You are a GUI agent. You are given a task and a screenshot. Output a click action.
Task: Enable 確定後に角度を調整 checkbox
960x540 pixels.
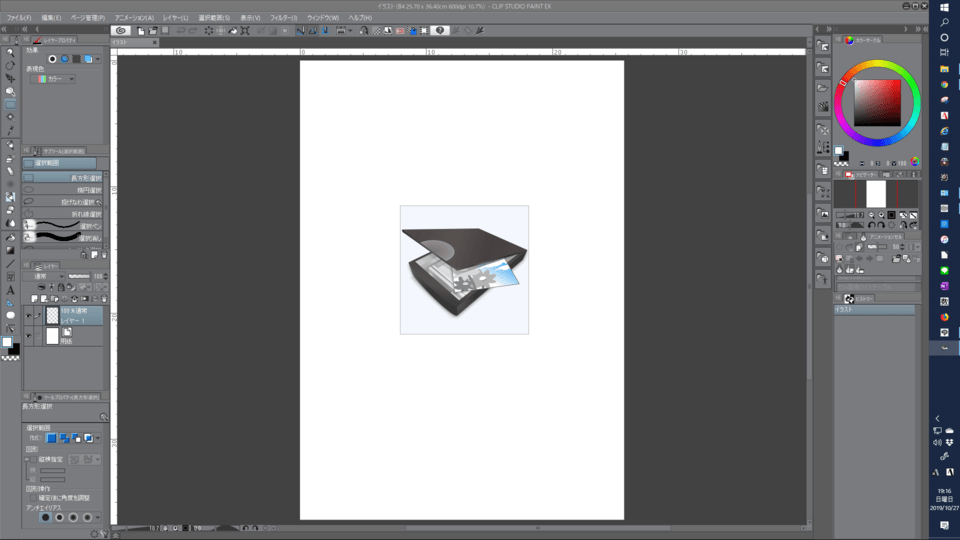[x=34, y=498]
